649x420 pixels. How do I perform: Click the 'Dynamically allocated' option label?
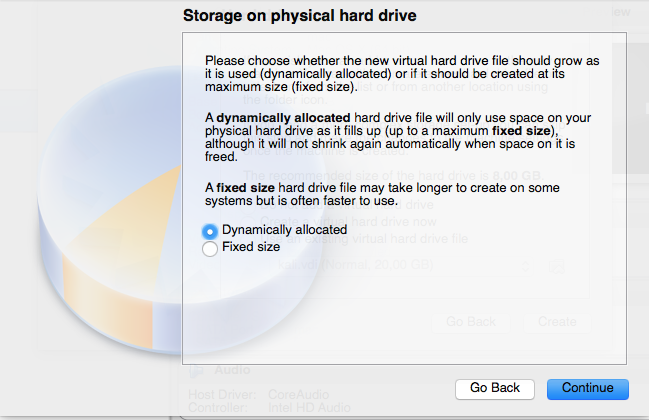285,230
